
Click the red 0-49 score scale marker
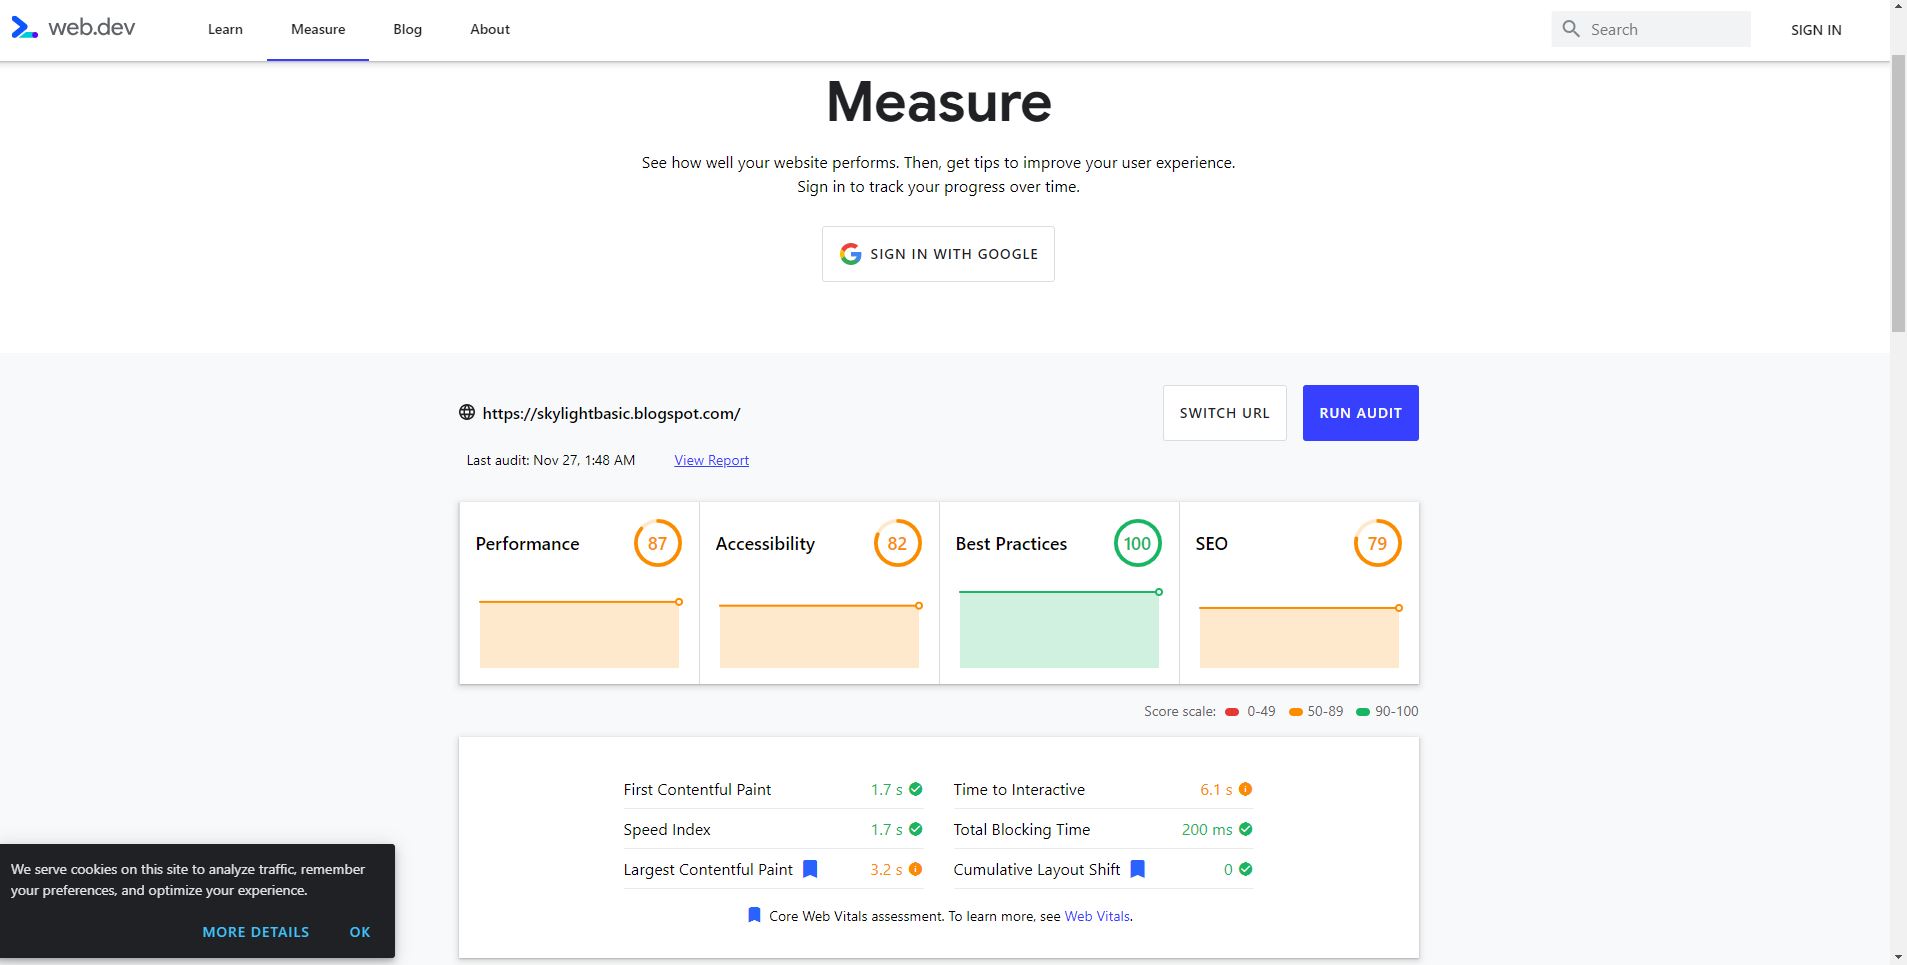pyautogui.click(x=1232, y=712)
